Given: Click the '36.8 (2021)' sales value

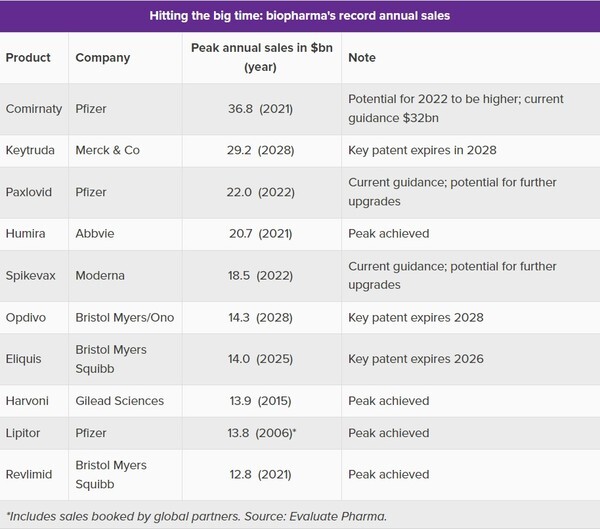Looking at the screenshot, I should pos(261,109).
